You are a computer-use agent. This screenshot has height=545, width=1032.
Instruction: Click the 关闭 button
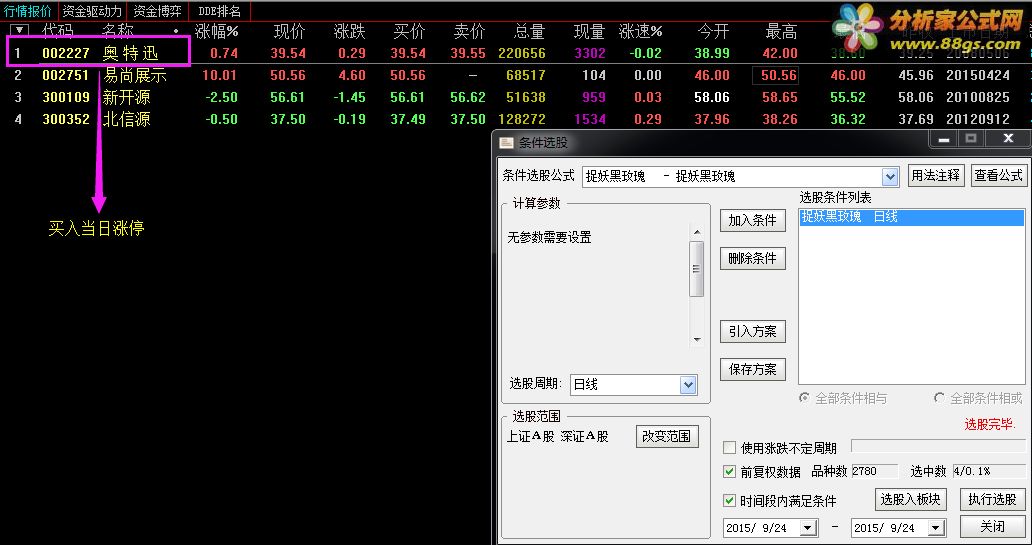[x=992, y=527]
